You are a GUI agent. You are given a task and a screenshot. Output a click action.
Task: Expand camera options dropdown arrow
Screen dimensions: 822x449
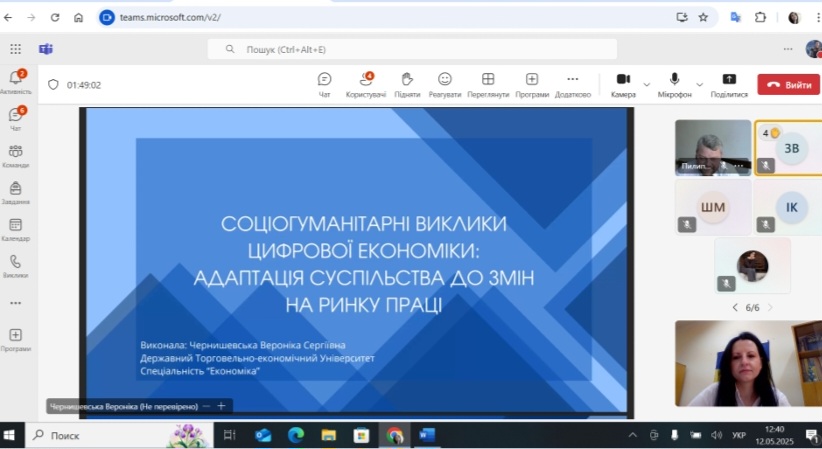pos(647,85)
